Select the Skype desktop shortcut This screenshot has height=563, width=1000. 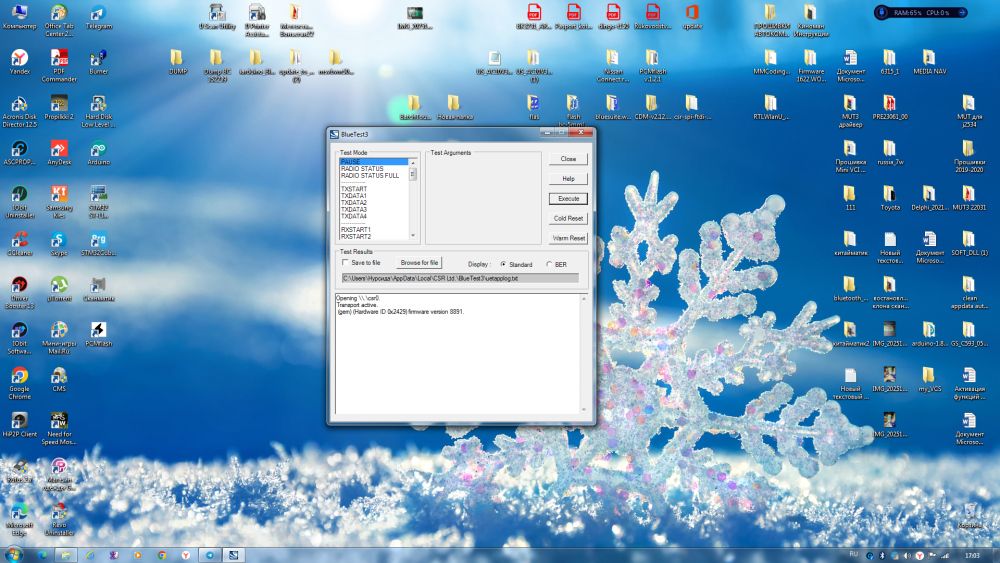click(x=59, y=244)
